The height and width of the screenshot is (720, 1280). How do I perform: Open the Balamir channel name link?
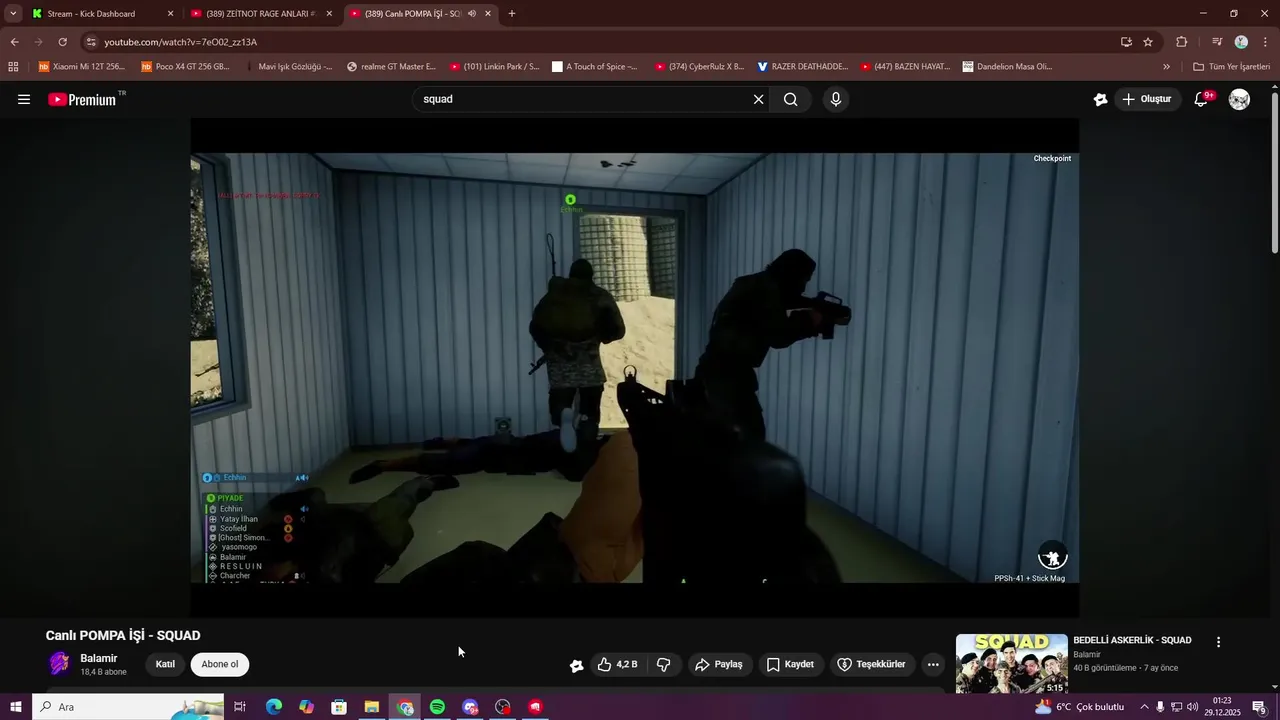coord(99,658)
